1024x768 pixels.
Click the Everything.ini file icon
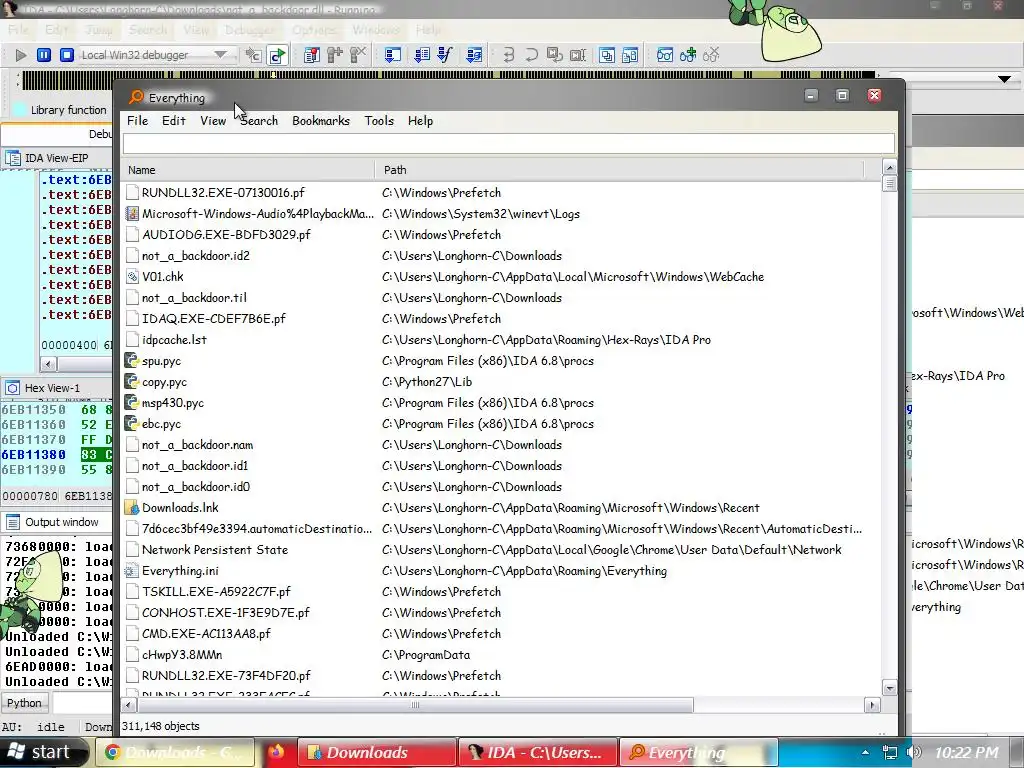coord(132,571)
